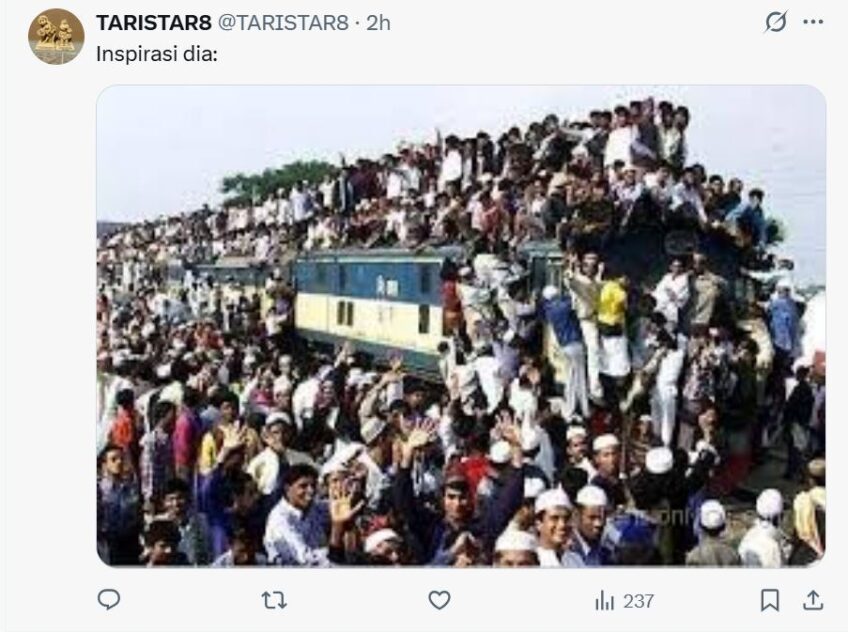Open the three-dot more options menu

click(813, 22)
